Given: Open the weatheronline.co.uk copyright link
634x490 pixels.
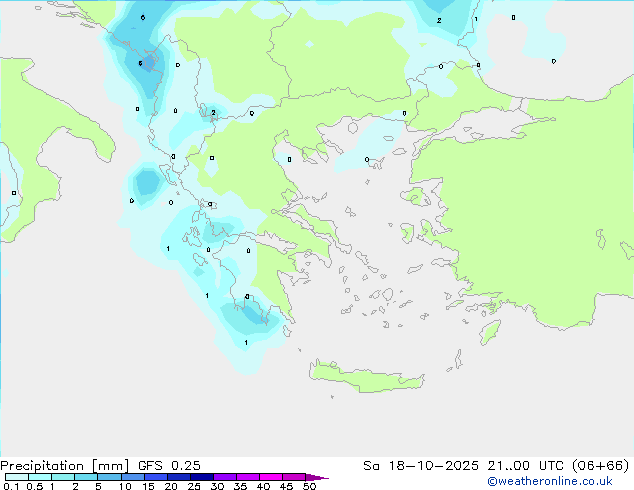Looking at the screenshot, I should [x=550, y=481].
